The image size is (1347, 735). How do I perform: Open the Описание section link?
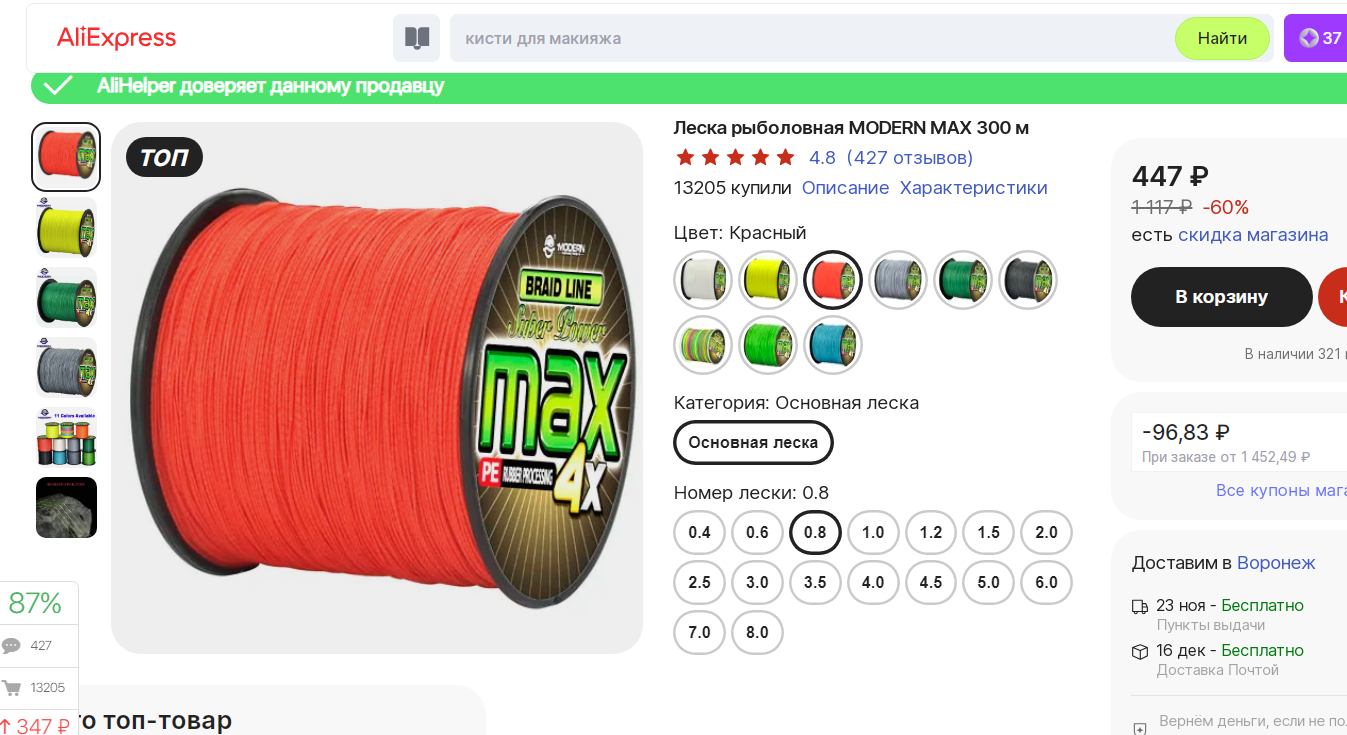coord(845,188)
